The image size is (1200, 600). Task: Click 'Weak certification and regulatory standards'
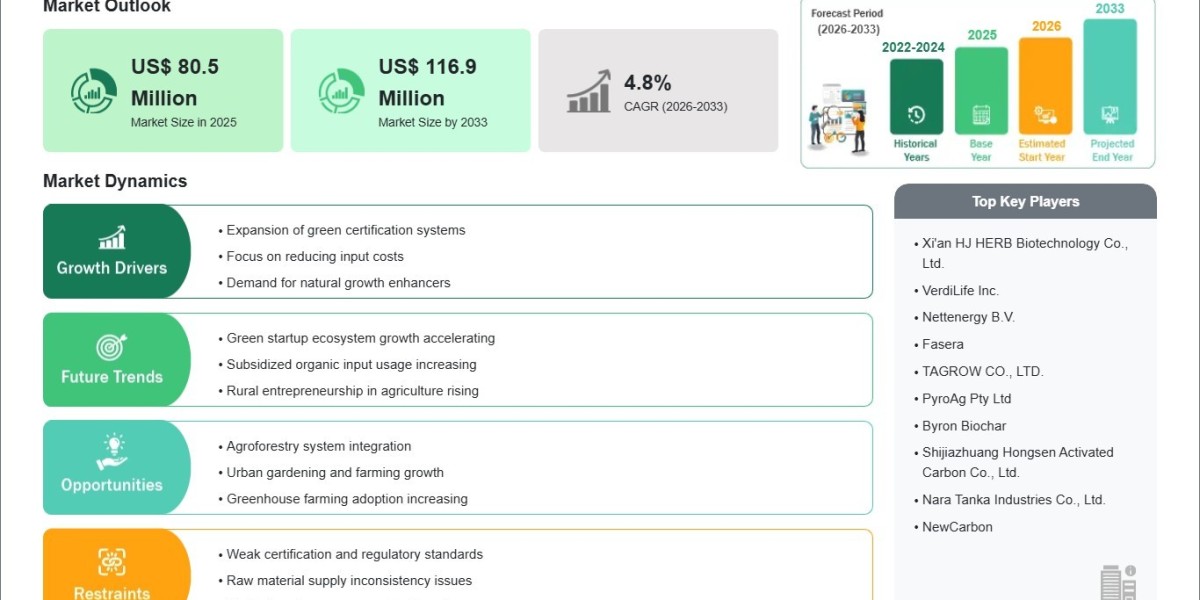(x=354, y=554)
